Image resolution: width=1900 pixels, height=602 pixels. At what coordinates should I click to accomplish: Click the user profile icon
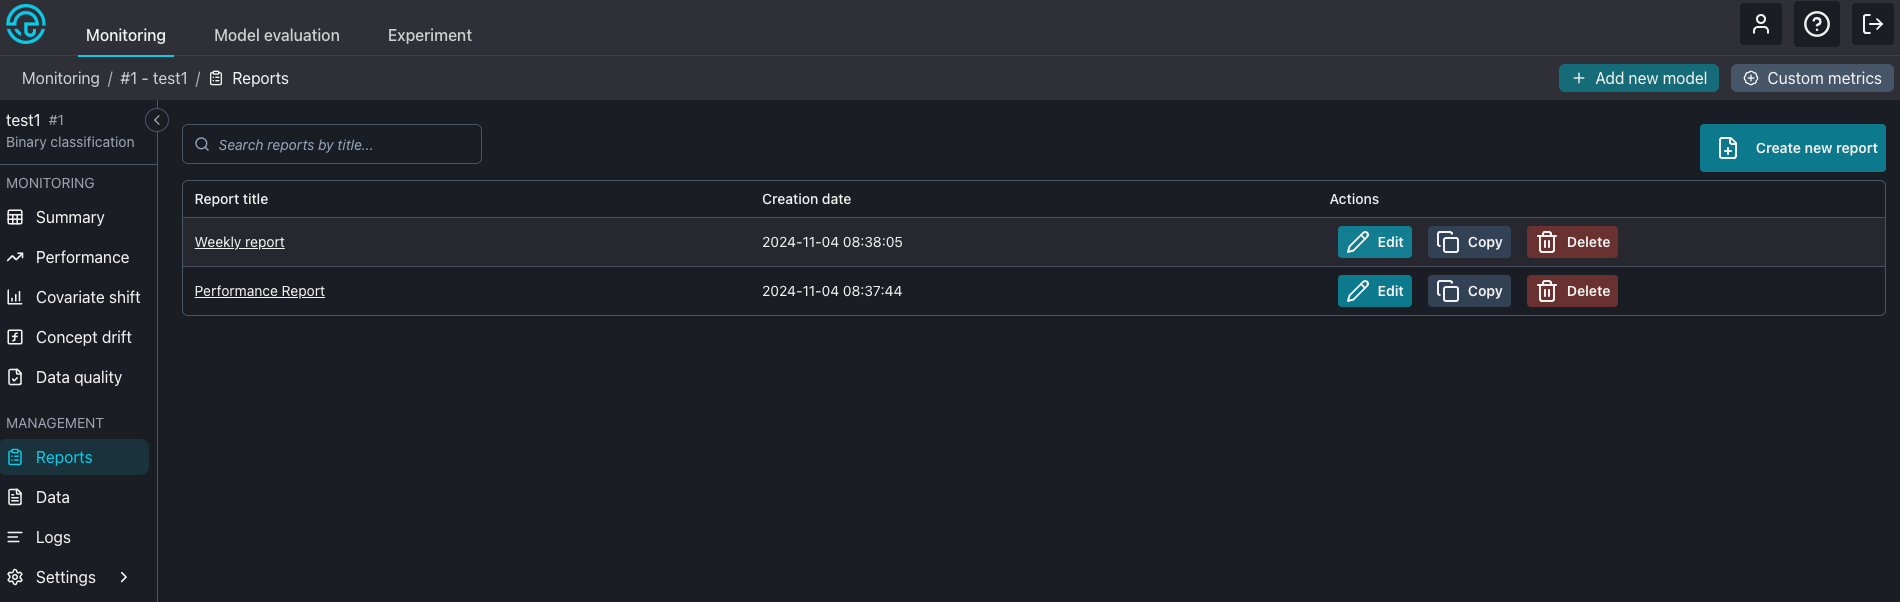(x=1760, y=24)
